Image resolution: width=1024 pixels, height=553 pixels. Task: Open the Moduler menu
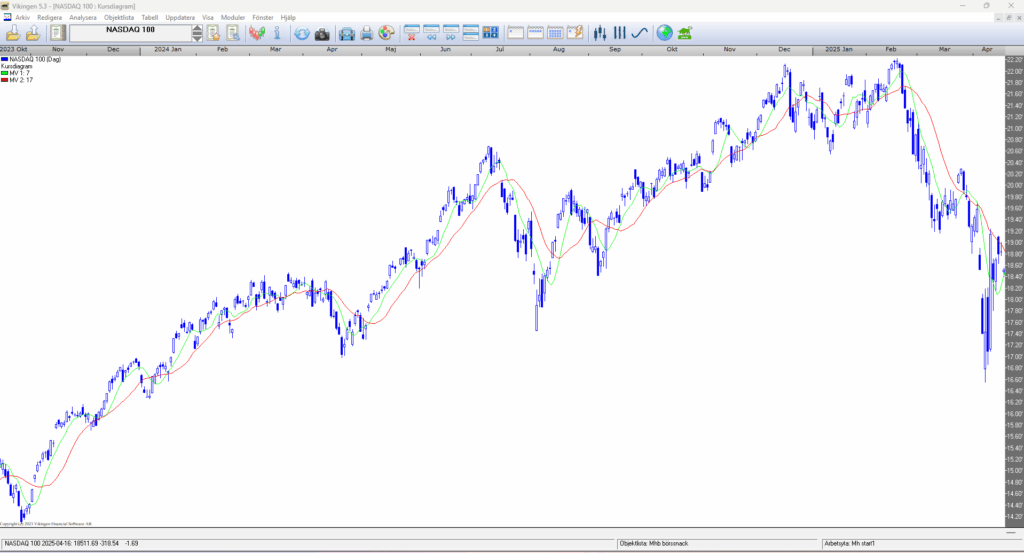[232, 17]
